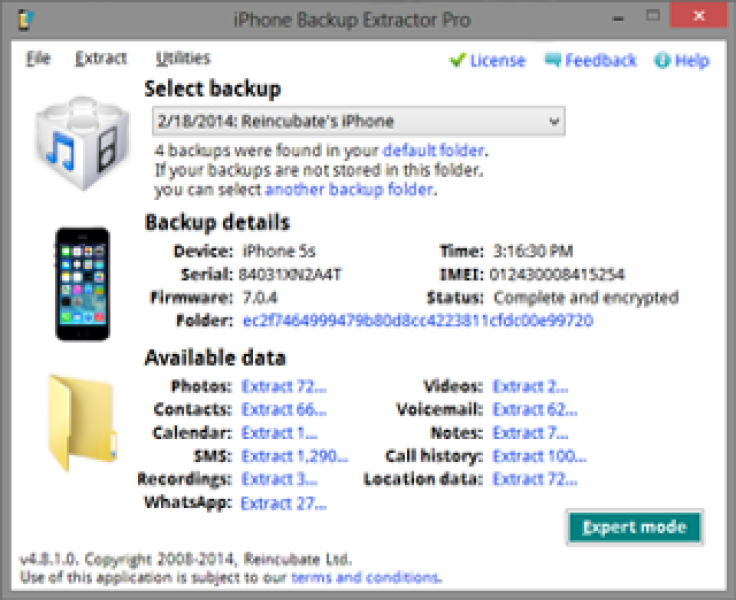
Task: Extract 27 WhatsApp items
Action: click(284, 503)
